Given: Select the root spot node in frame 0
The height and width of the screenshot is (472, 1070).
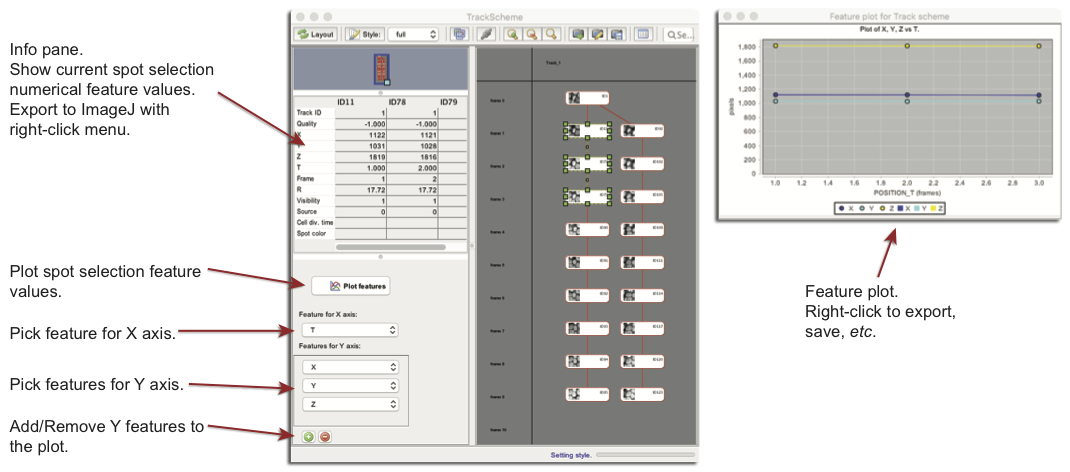Looking at the screenshot, I should [587, 98].
